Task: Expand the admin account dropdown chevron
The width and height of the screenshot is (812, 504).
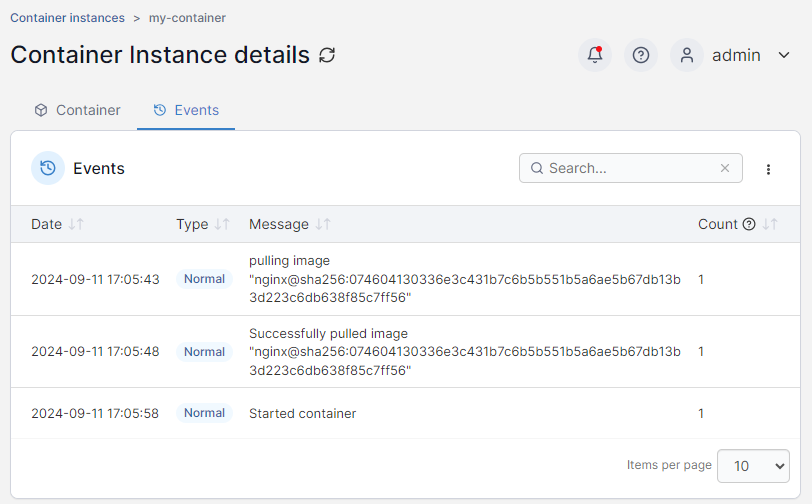Action: pyautogui.click(x=784, y=55)
